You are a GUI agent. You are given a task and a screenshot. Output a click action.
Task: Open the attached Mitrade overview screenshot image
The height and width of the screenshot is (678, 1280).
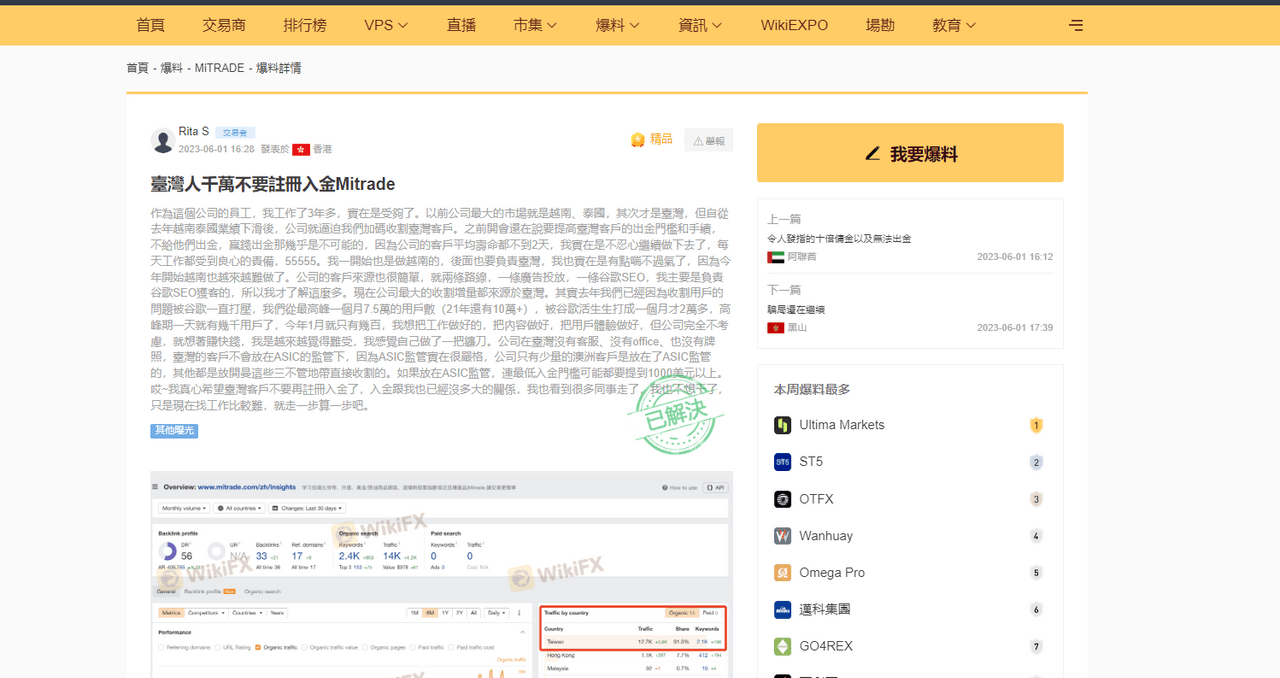click(x=441, y=574)
